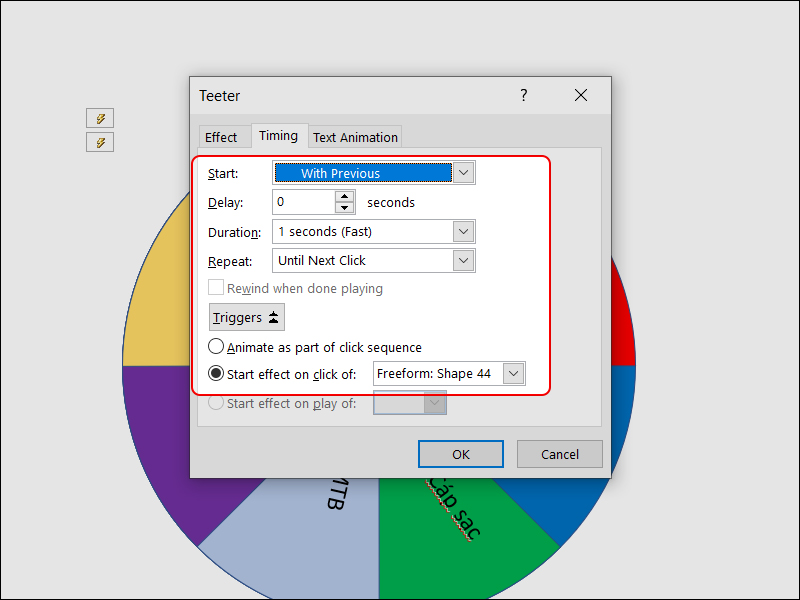Click inside the Delay seconds input field

304,202
